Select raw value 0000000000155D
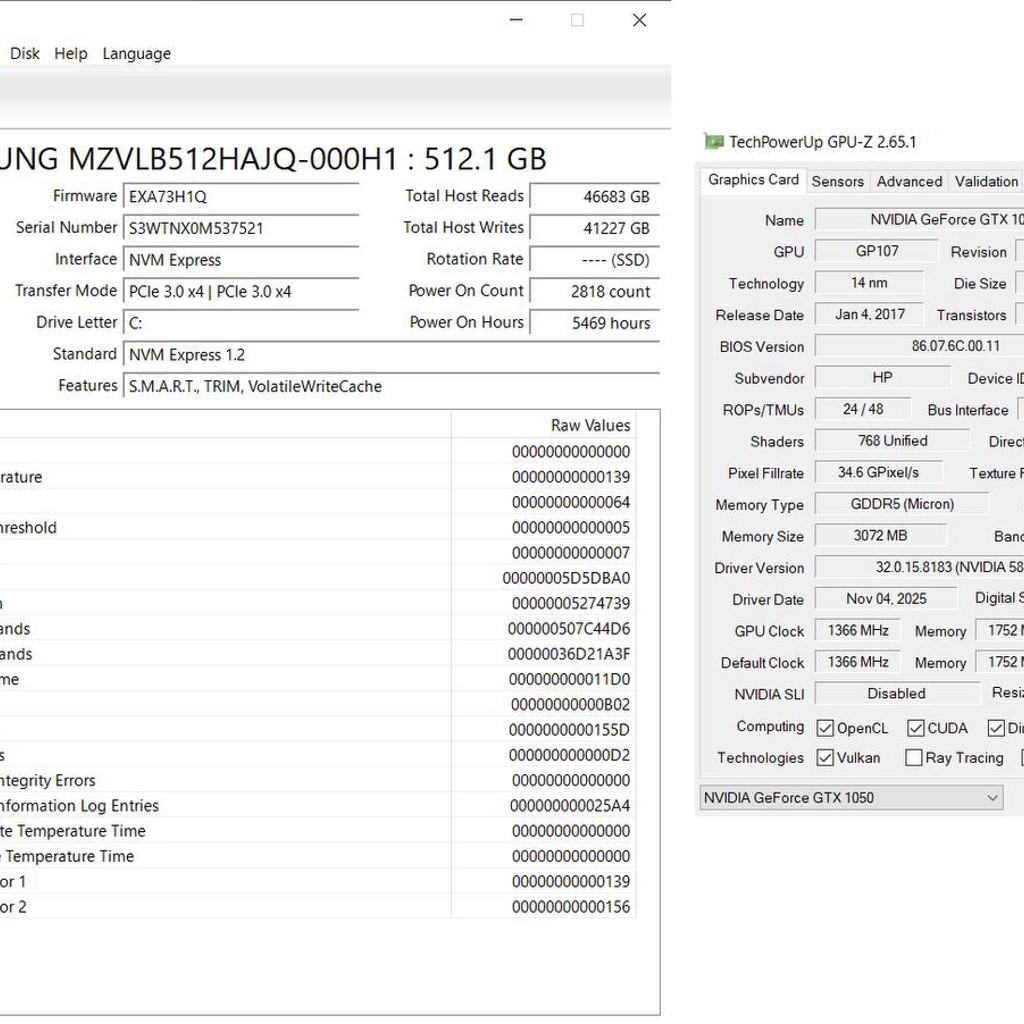 (x=569, y=730)
